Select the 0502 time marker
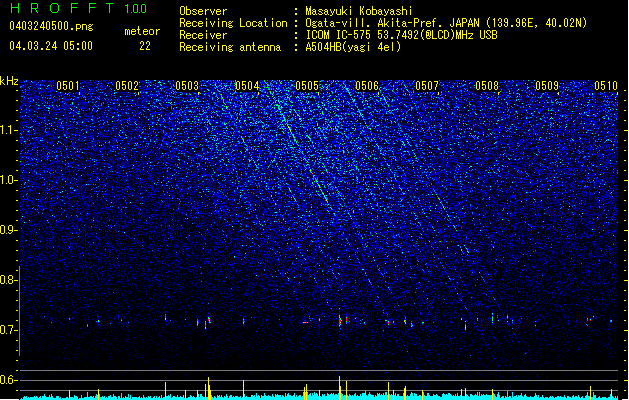Image resolution: width=629 pixels, height=400 pixels. [x=127, y=86]
